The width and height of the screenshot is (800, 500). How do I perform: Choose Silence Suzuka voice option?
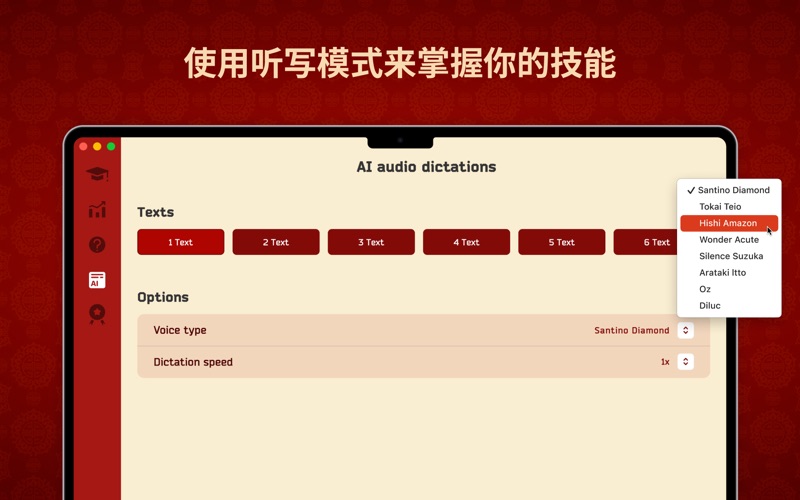(x=731, y=256)
